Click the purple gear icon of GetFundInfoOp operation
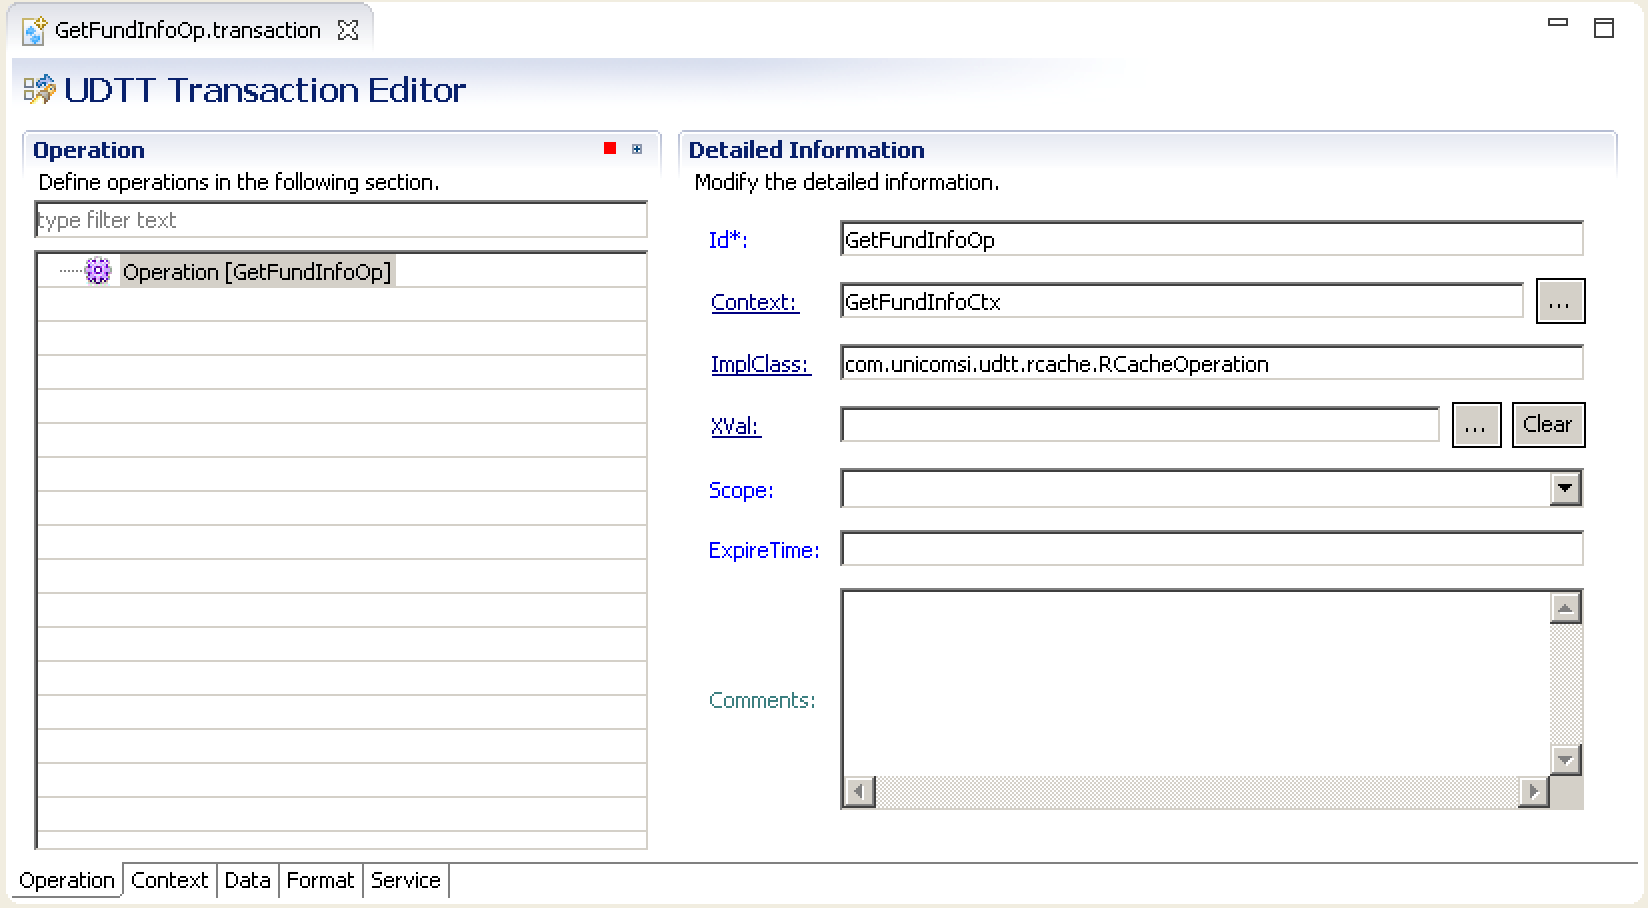The height and width of the screenshot is (908, 1648). click(x=98, y=271)
